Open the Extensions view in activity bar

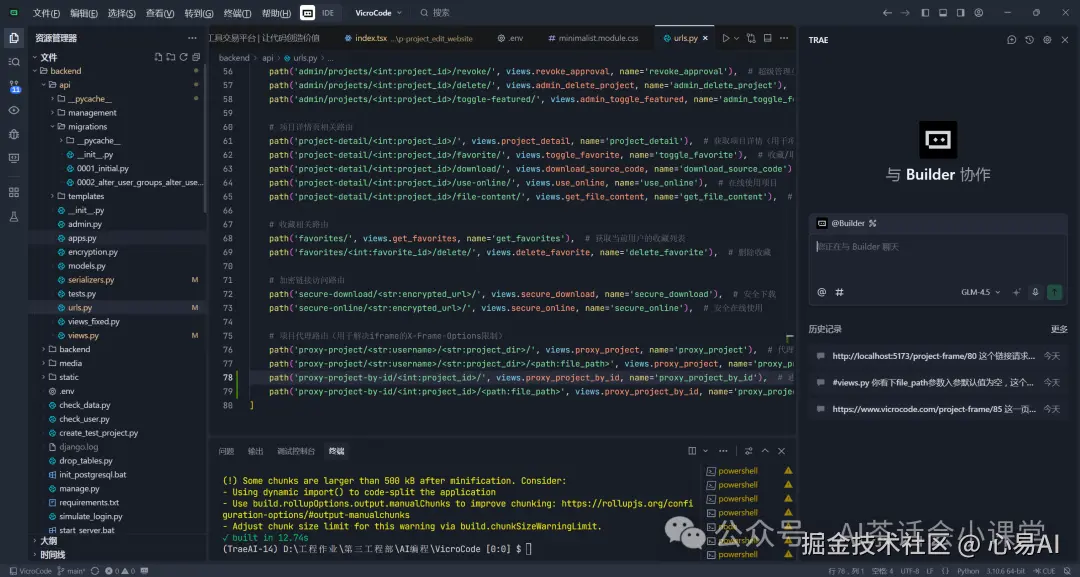click(14, 192)
